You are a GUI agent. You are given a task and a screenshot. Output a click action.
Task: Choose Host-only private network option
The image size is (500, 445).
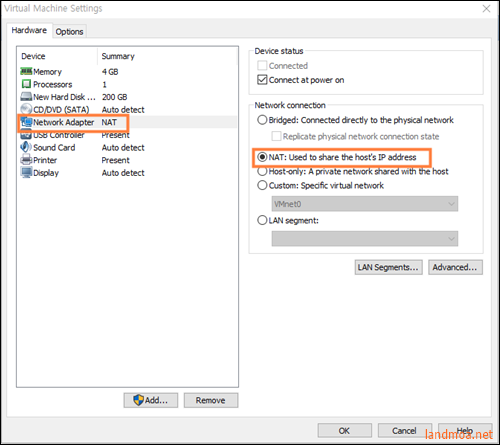click(x=262, y=171)
